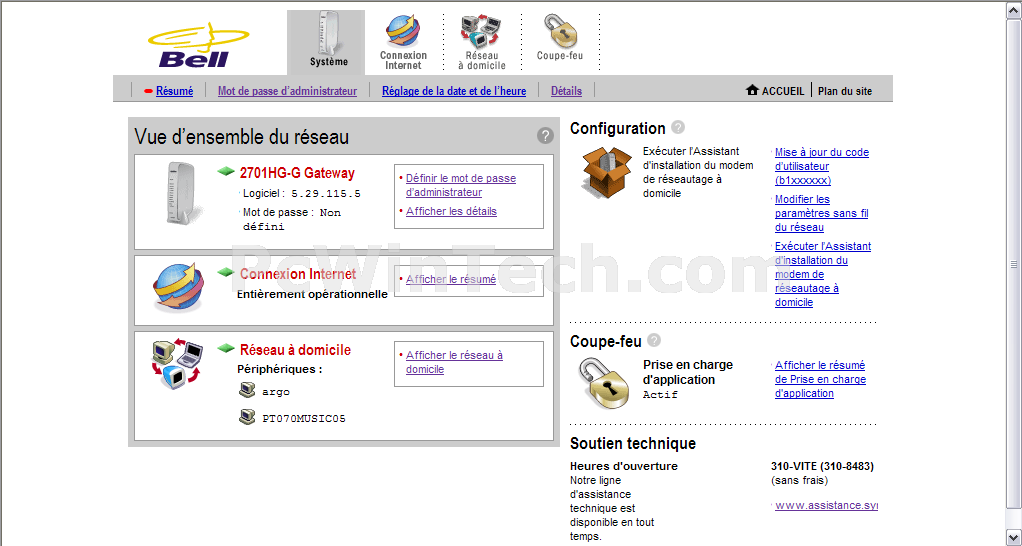This screenshot has width=1022, height=546.
Task: Open Plan du site
Action: pos(845,91)
